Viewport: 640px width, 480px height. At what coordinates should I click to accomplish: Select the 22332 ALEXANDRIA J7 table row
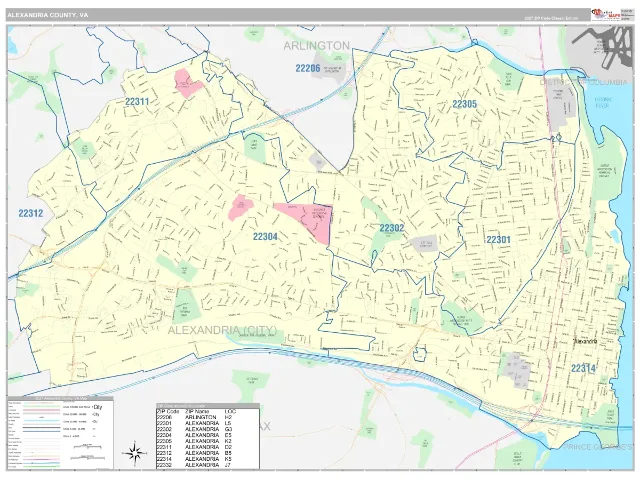pyautogui.click(x=208, y=465)
